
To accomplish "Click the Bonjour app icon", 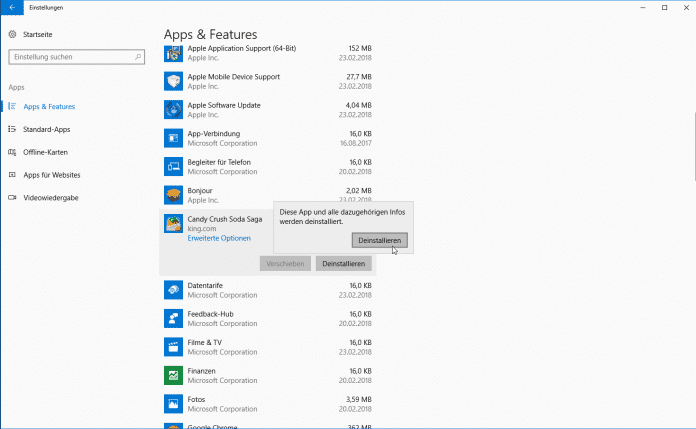I will click(x=173, y=194).
